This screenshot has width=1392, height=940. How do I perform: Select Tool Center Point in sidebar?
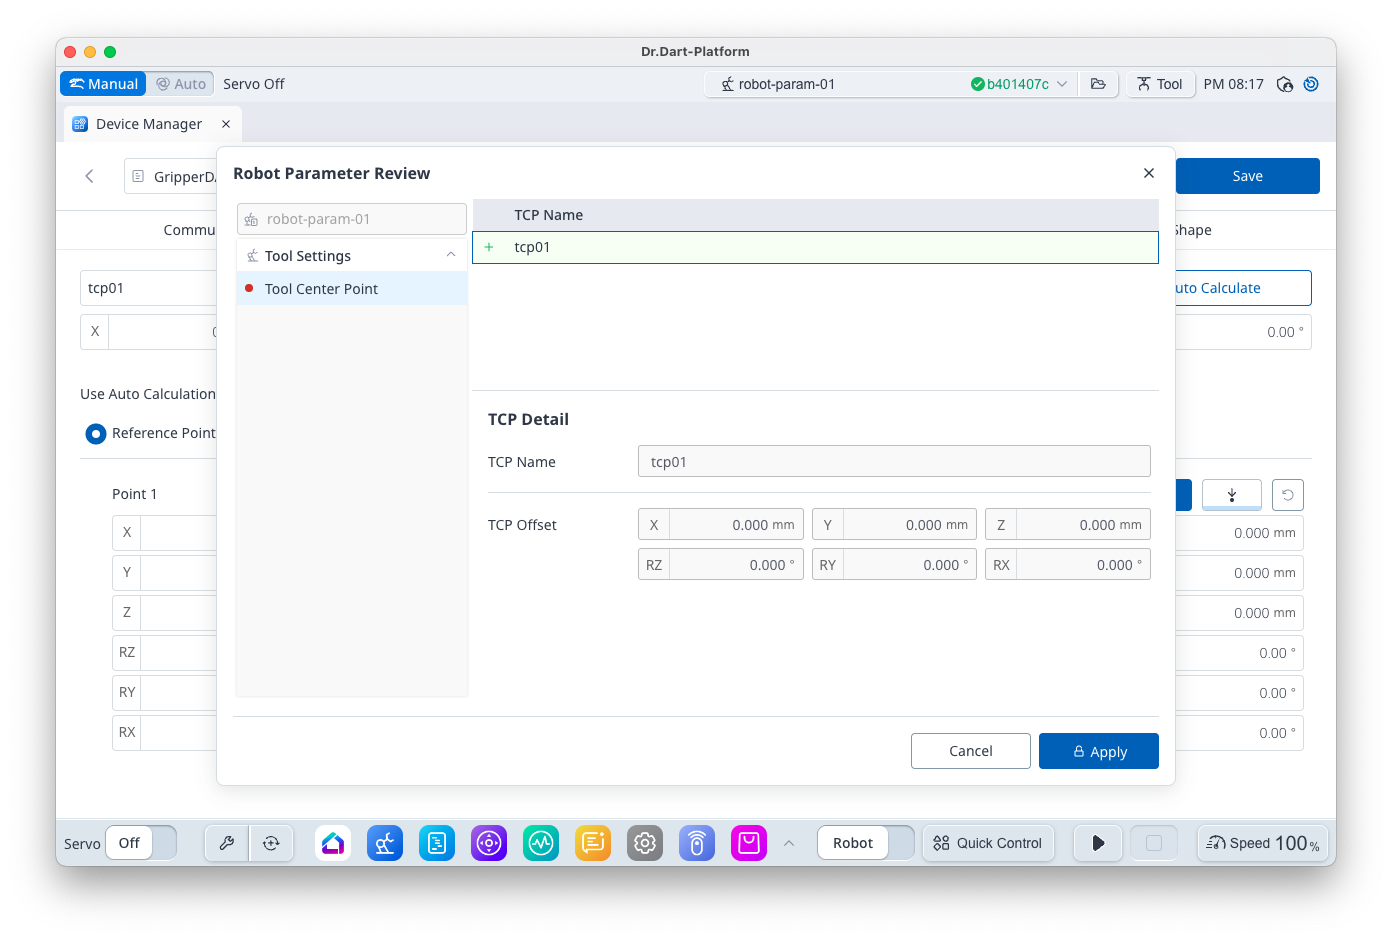tap(321, 289)
